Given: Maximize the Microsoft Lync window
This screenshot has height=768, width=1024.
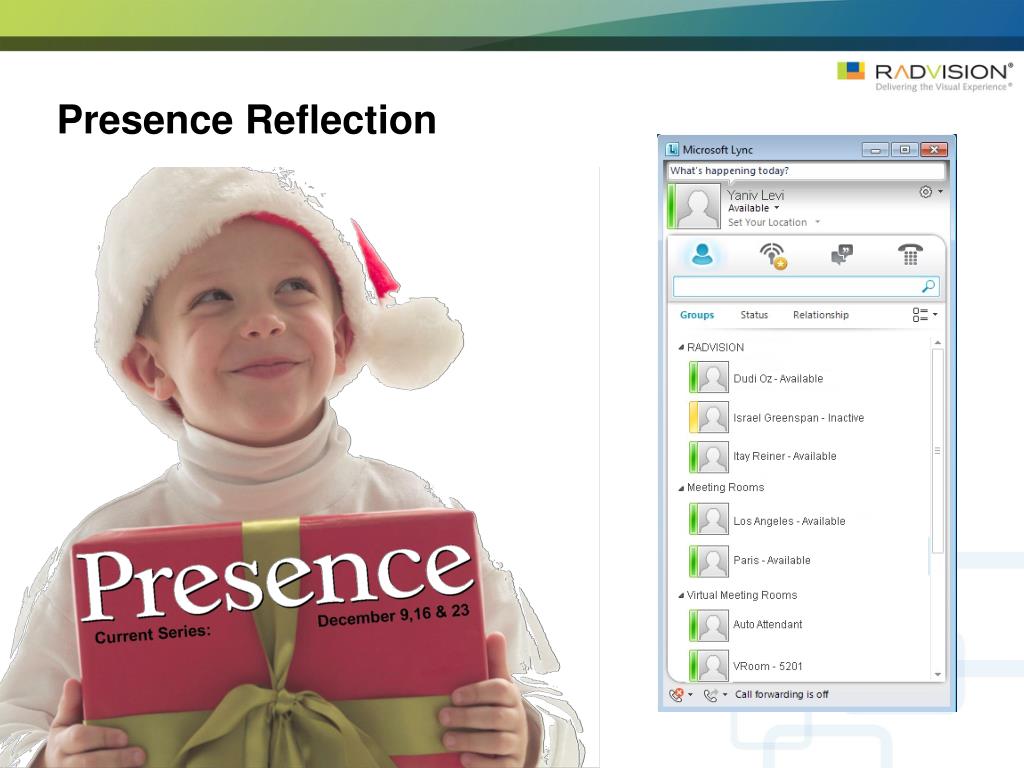Looking at the screenshot, I should pos(904,150).
